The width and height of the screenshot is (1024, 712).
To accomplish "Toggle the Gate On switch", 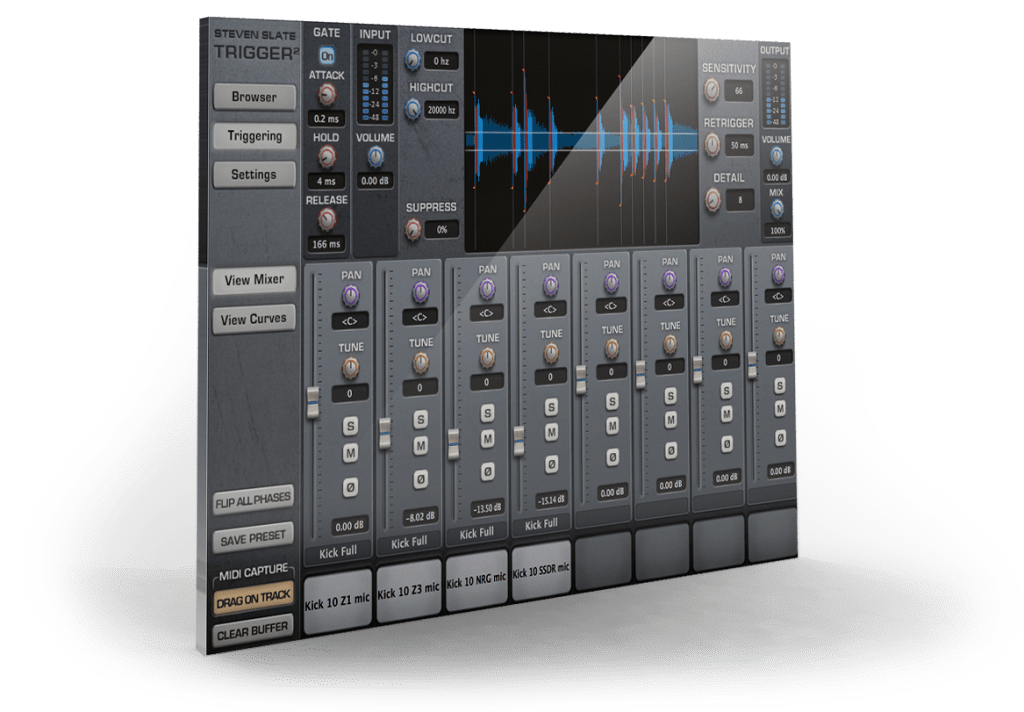I will pyautogui.click(x=327, y=56).
